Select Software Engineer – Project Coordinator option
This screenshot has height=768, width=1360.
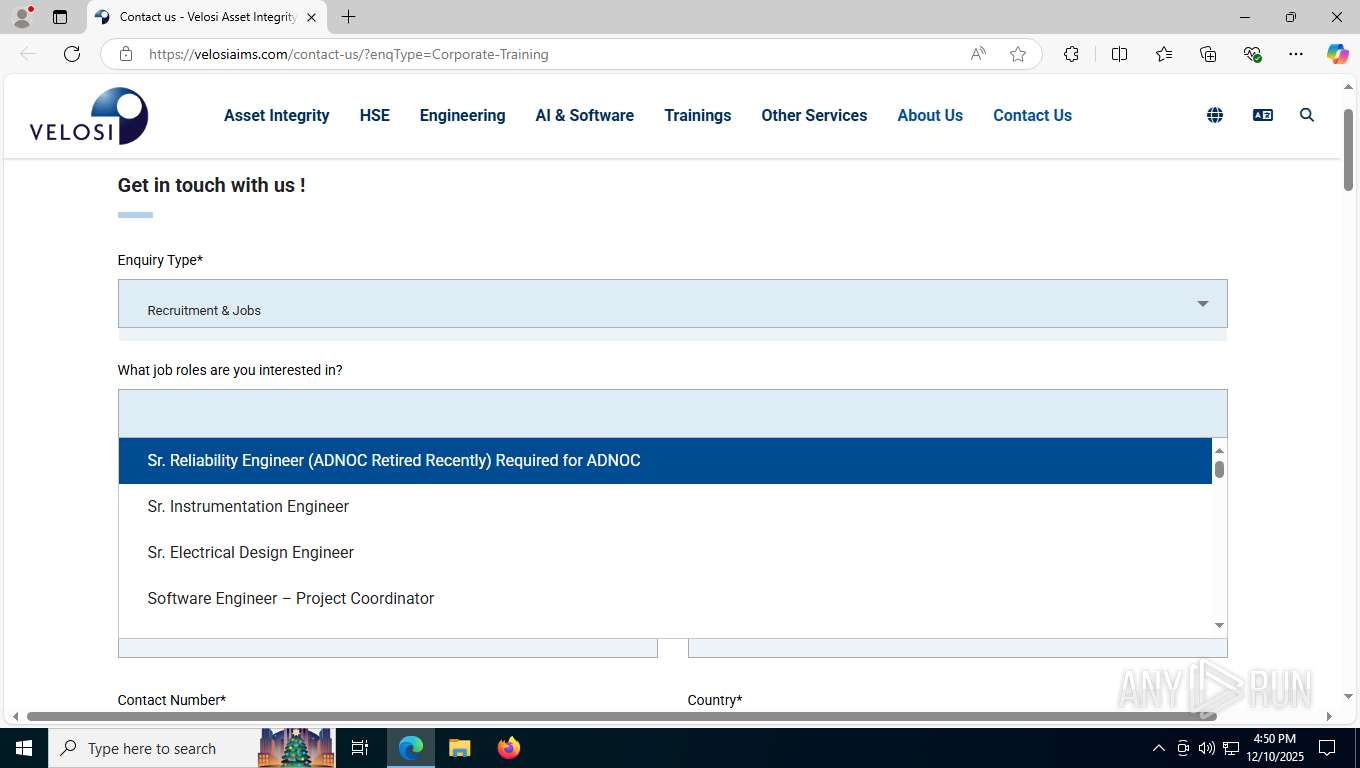pyautogui.click(x=665, y=598)
